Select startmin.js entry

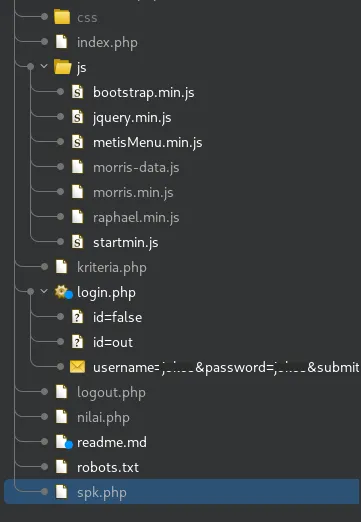[126, 243]
